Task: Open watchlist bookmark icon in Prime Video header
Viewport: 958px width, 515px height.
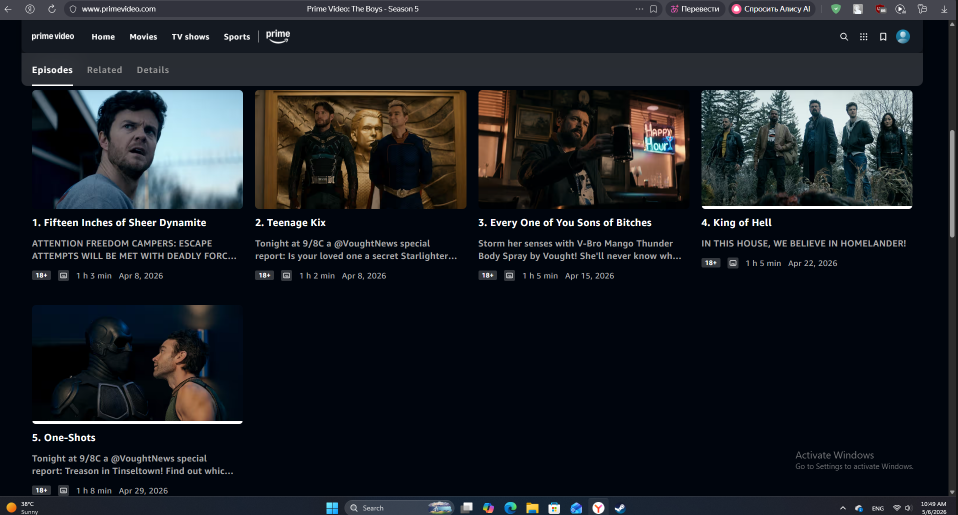Action: [883, 37]
